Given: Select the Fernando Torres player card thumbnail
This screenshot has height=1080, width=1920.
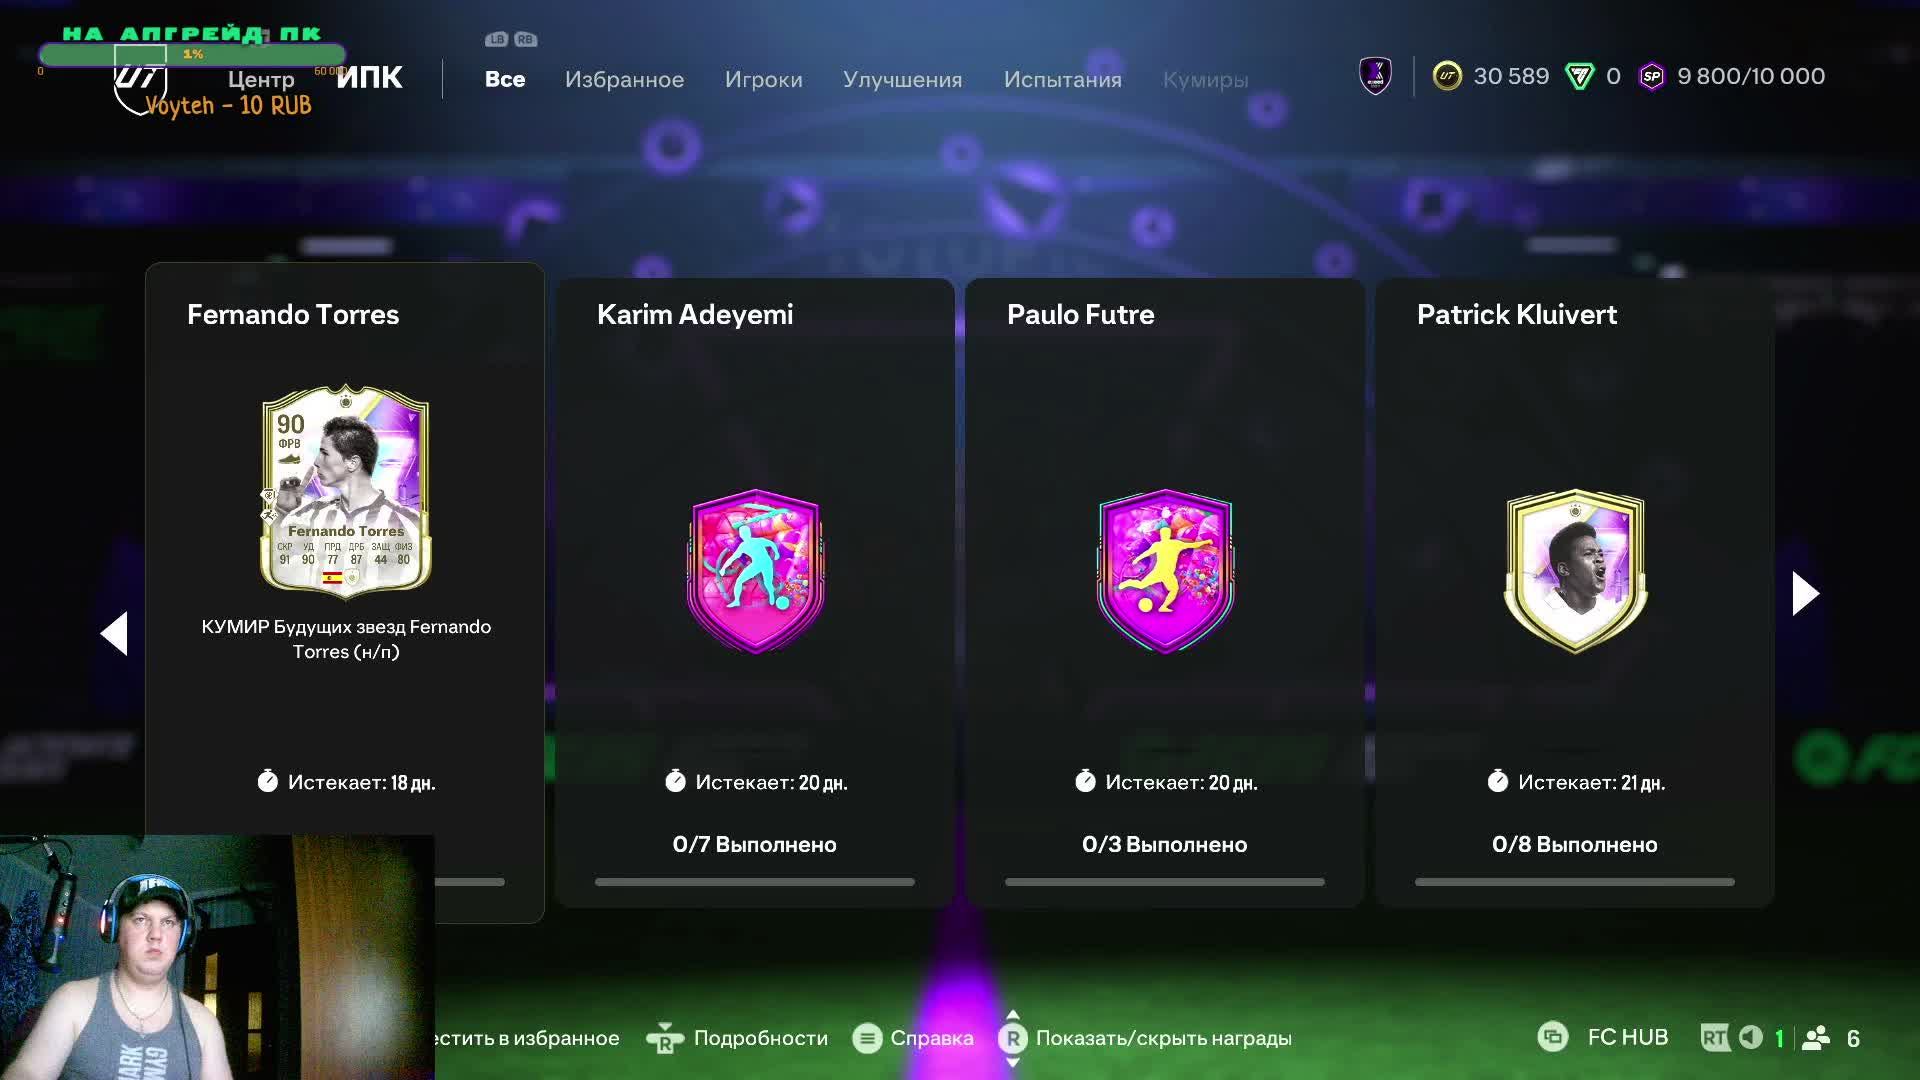Looking at the screenshot, I should [346, 490].
